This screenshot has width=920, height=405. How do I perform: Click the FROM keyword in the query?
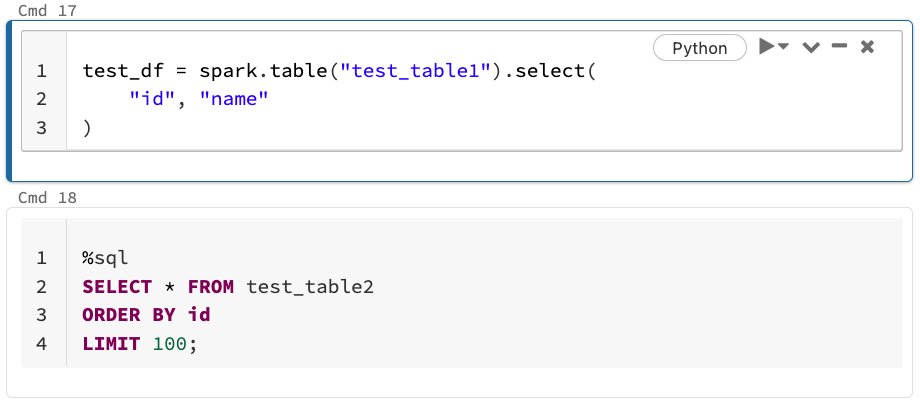coord(210,287)
